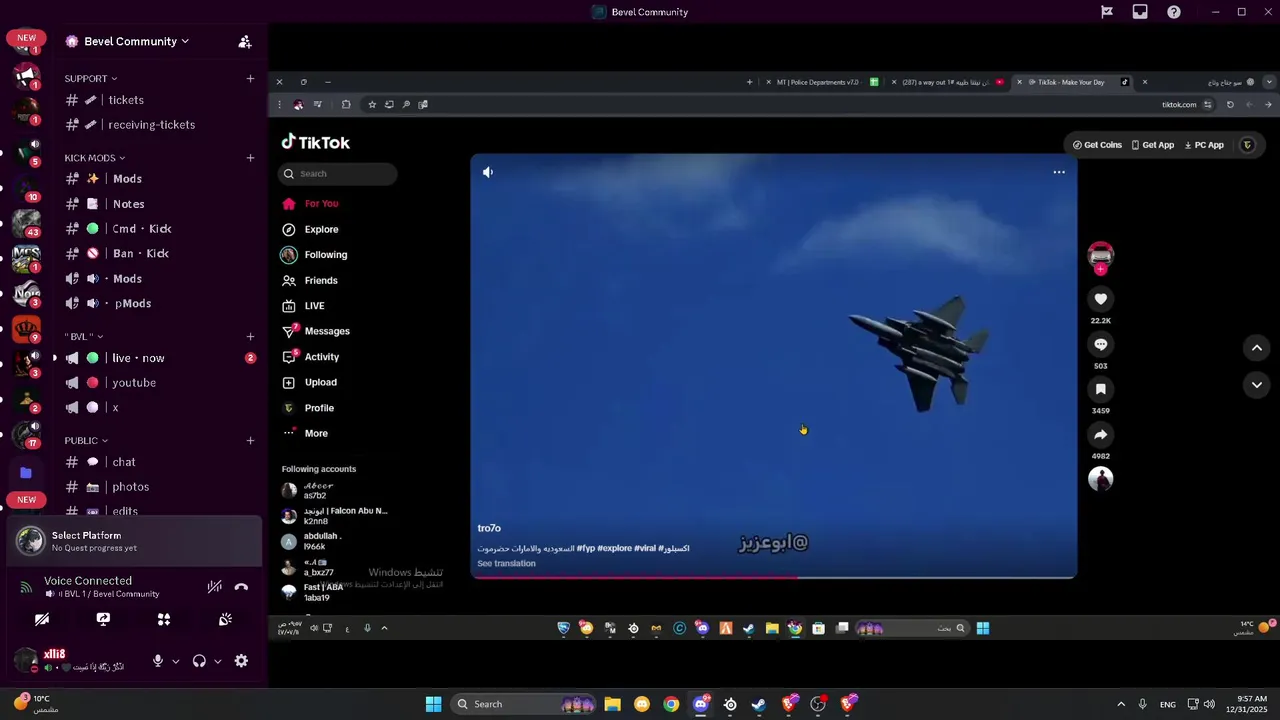
Task: Click the Get App button
Action: tap(1152, 145)
